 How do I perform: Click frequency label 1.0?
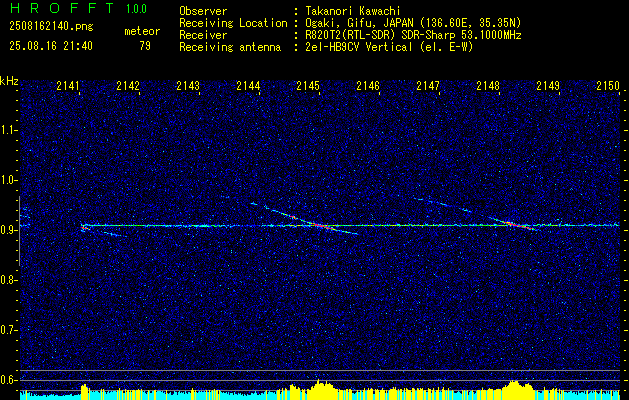tap(9, 181)
